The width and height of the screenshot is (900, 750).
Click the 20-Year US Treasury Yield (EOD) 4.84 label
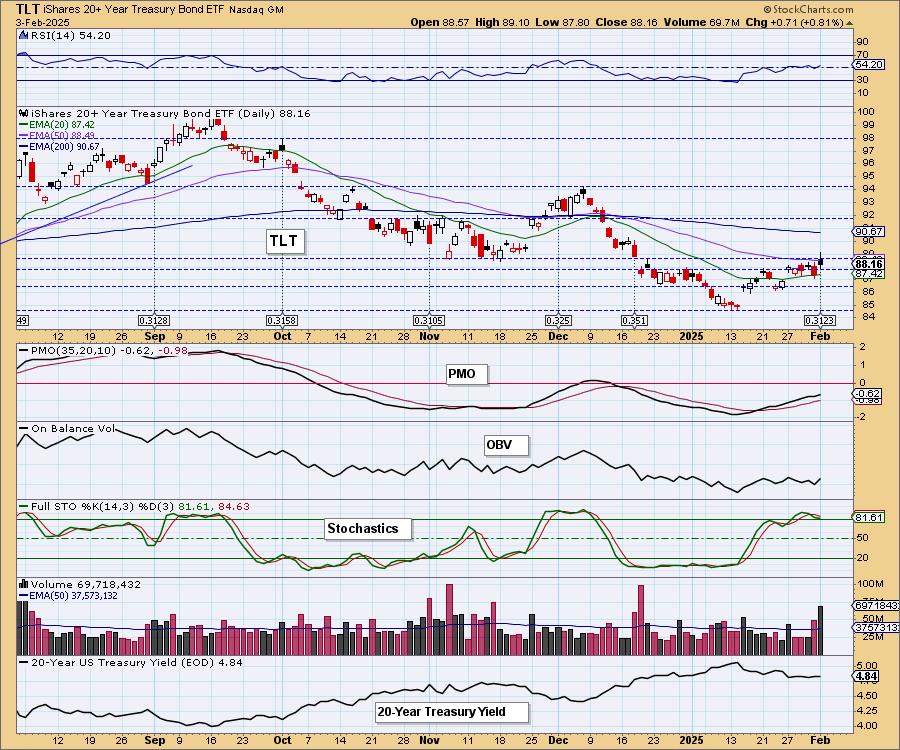coord(137,662)
